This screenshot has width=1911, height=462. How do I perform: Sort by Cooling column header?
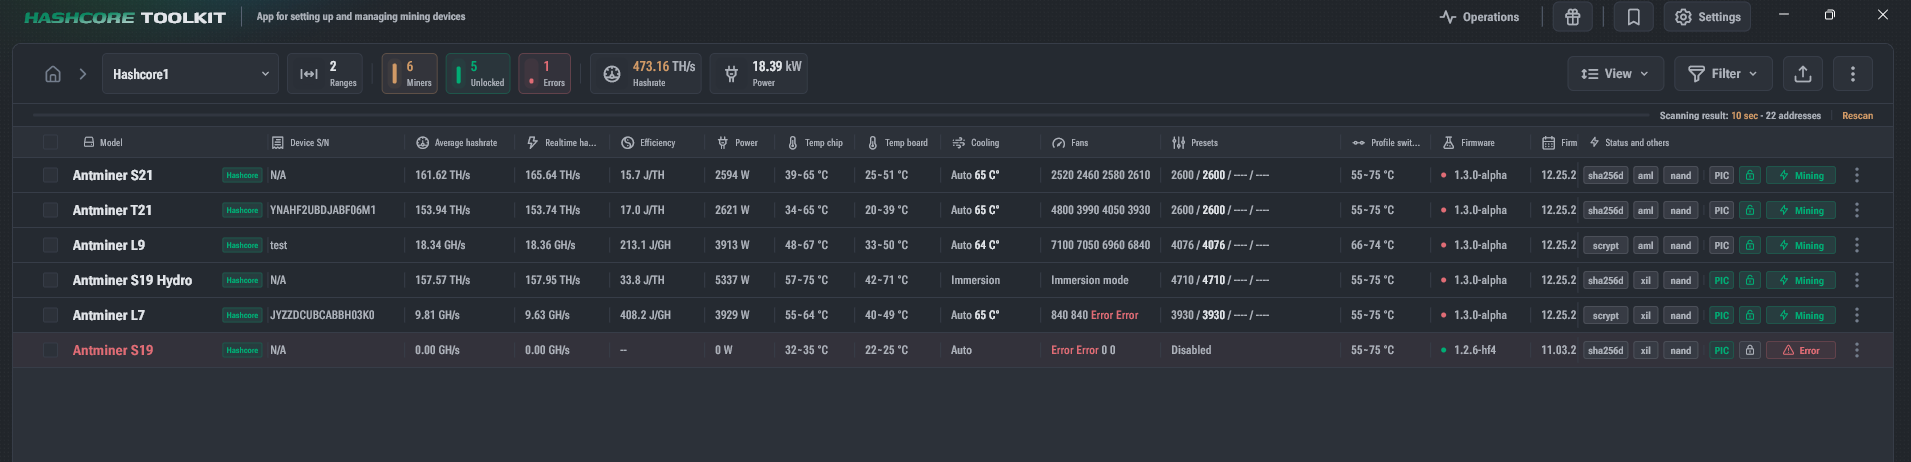(976, 143)
